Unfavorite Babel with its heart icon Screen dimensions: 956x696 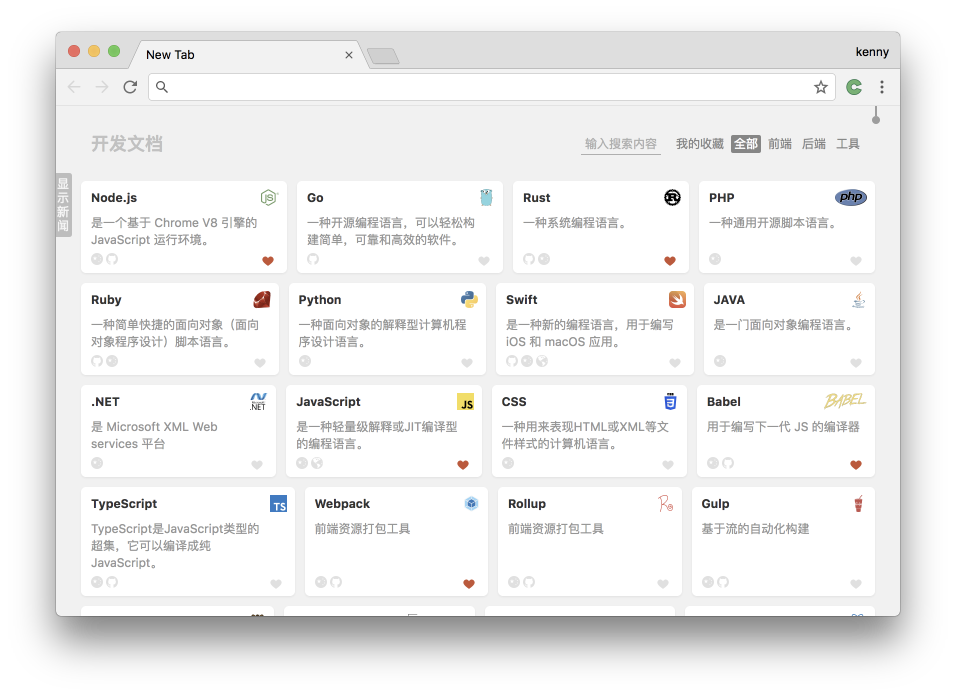point(856,465)
